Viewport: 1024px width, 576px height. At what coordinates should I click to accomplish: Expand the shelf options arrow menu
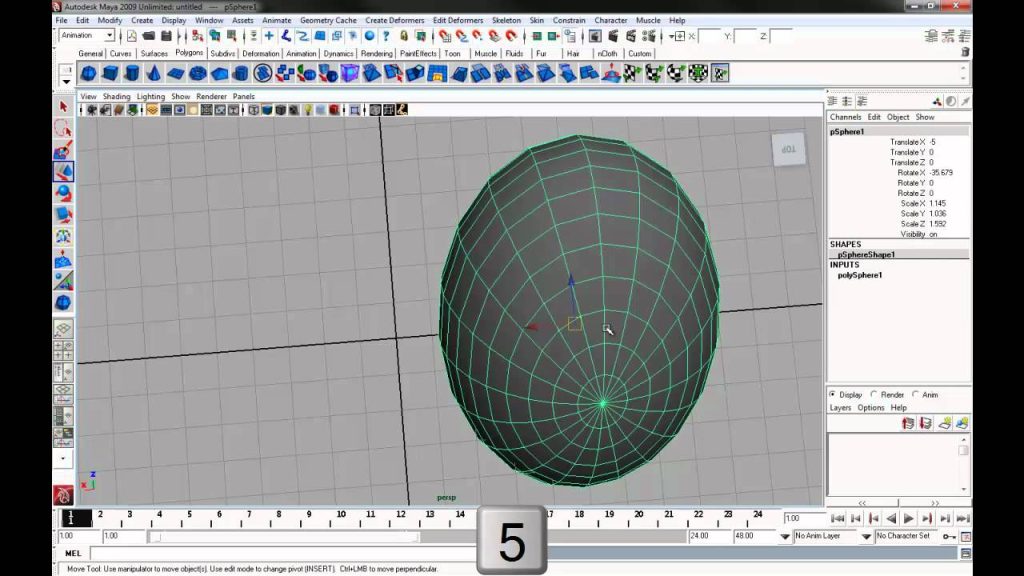pos(66,82)
